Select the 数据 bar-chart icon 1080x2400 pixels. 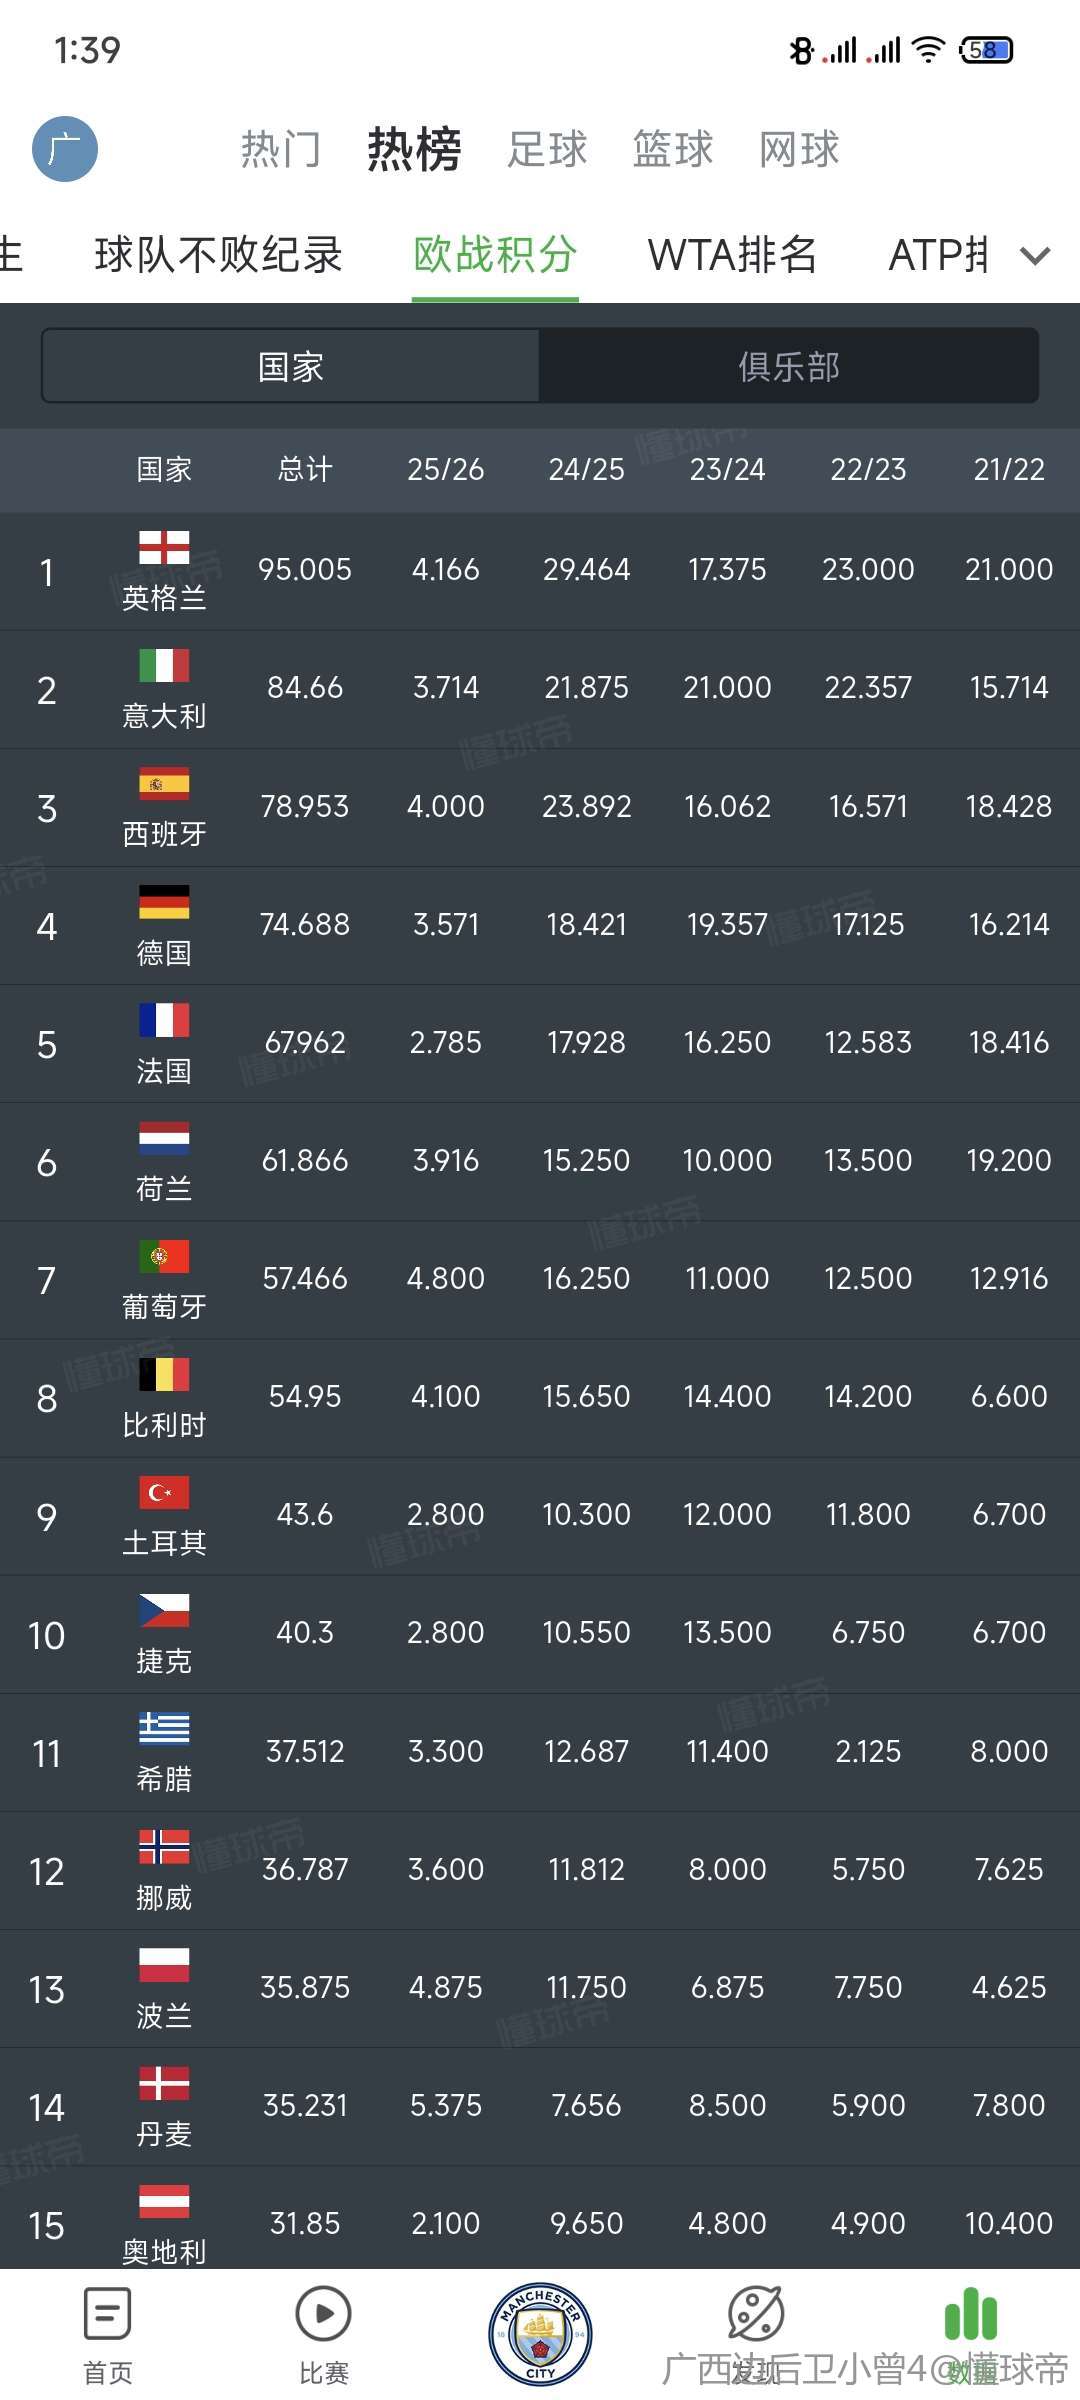pyautogui.click(x=971, y=2314)
